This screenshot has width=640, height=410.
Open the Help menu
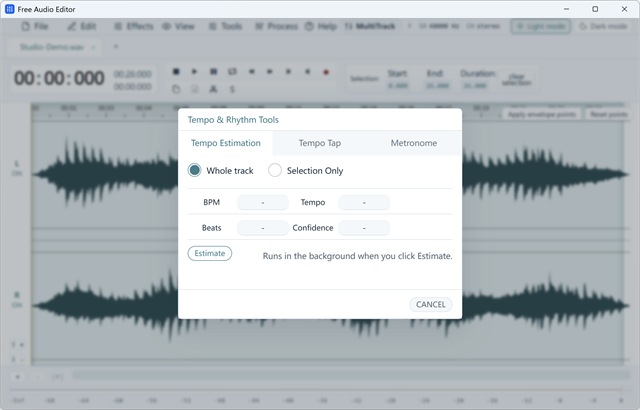tap(321, 27)
